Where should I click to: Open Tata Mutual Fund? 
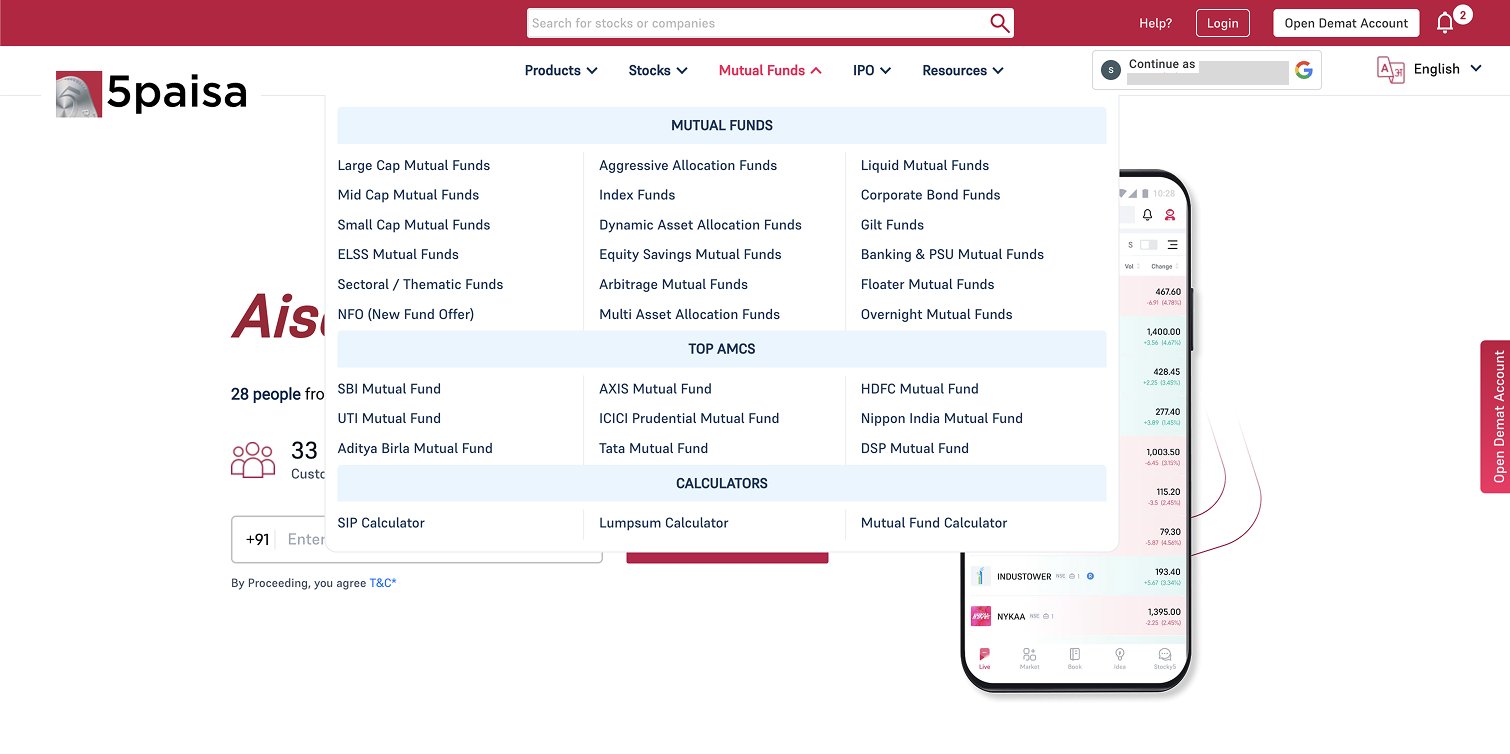[x=653, y=448]
